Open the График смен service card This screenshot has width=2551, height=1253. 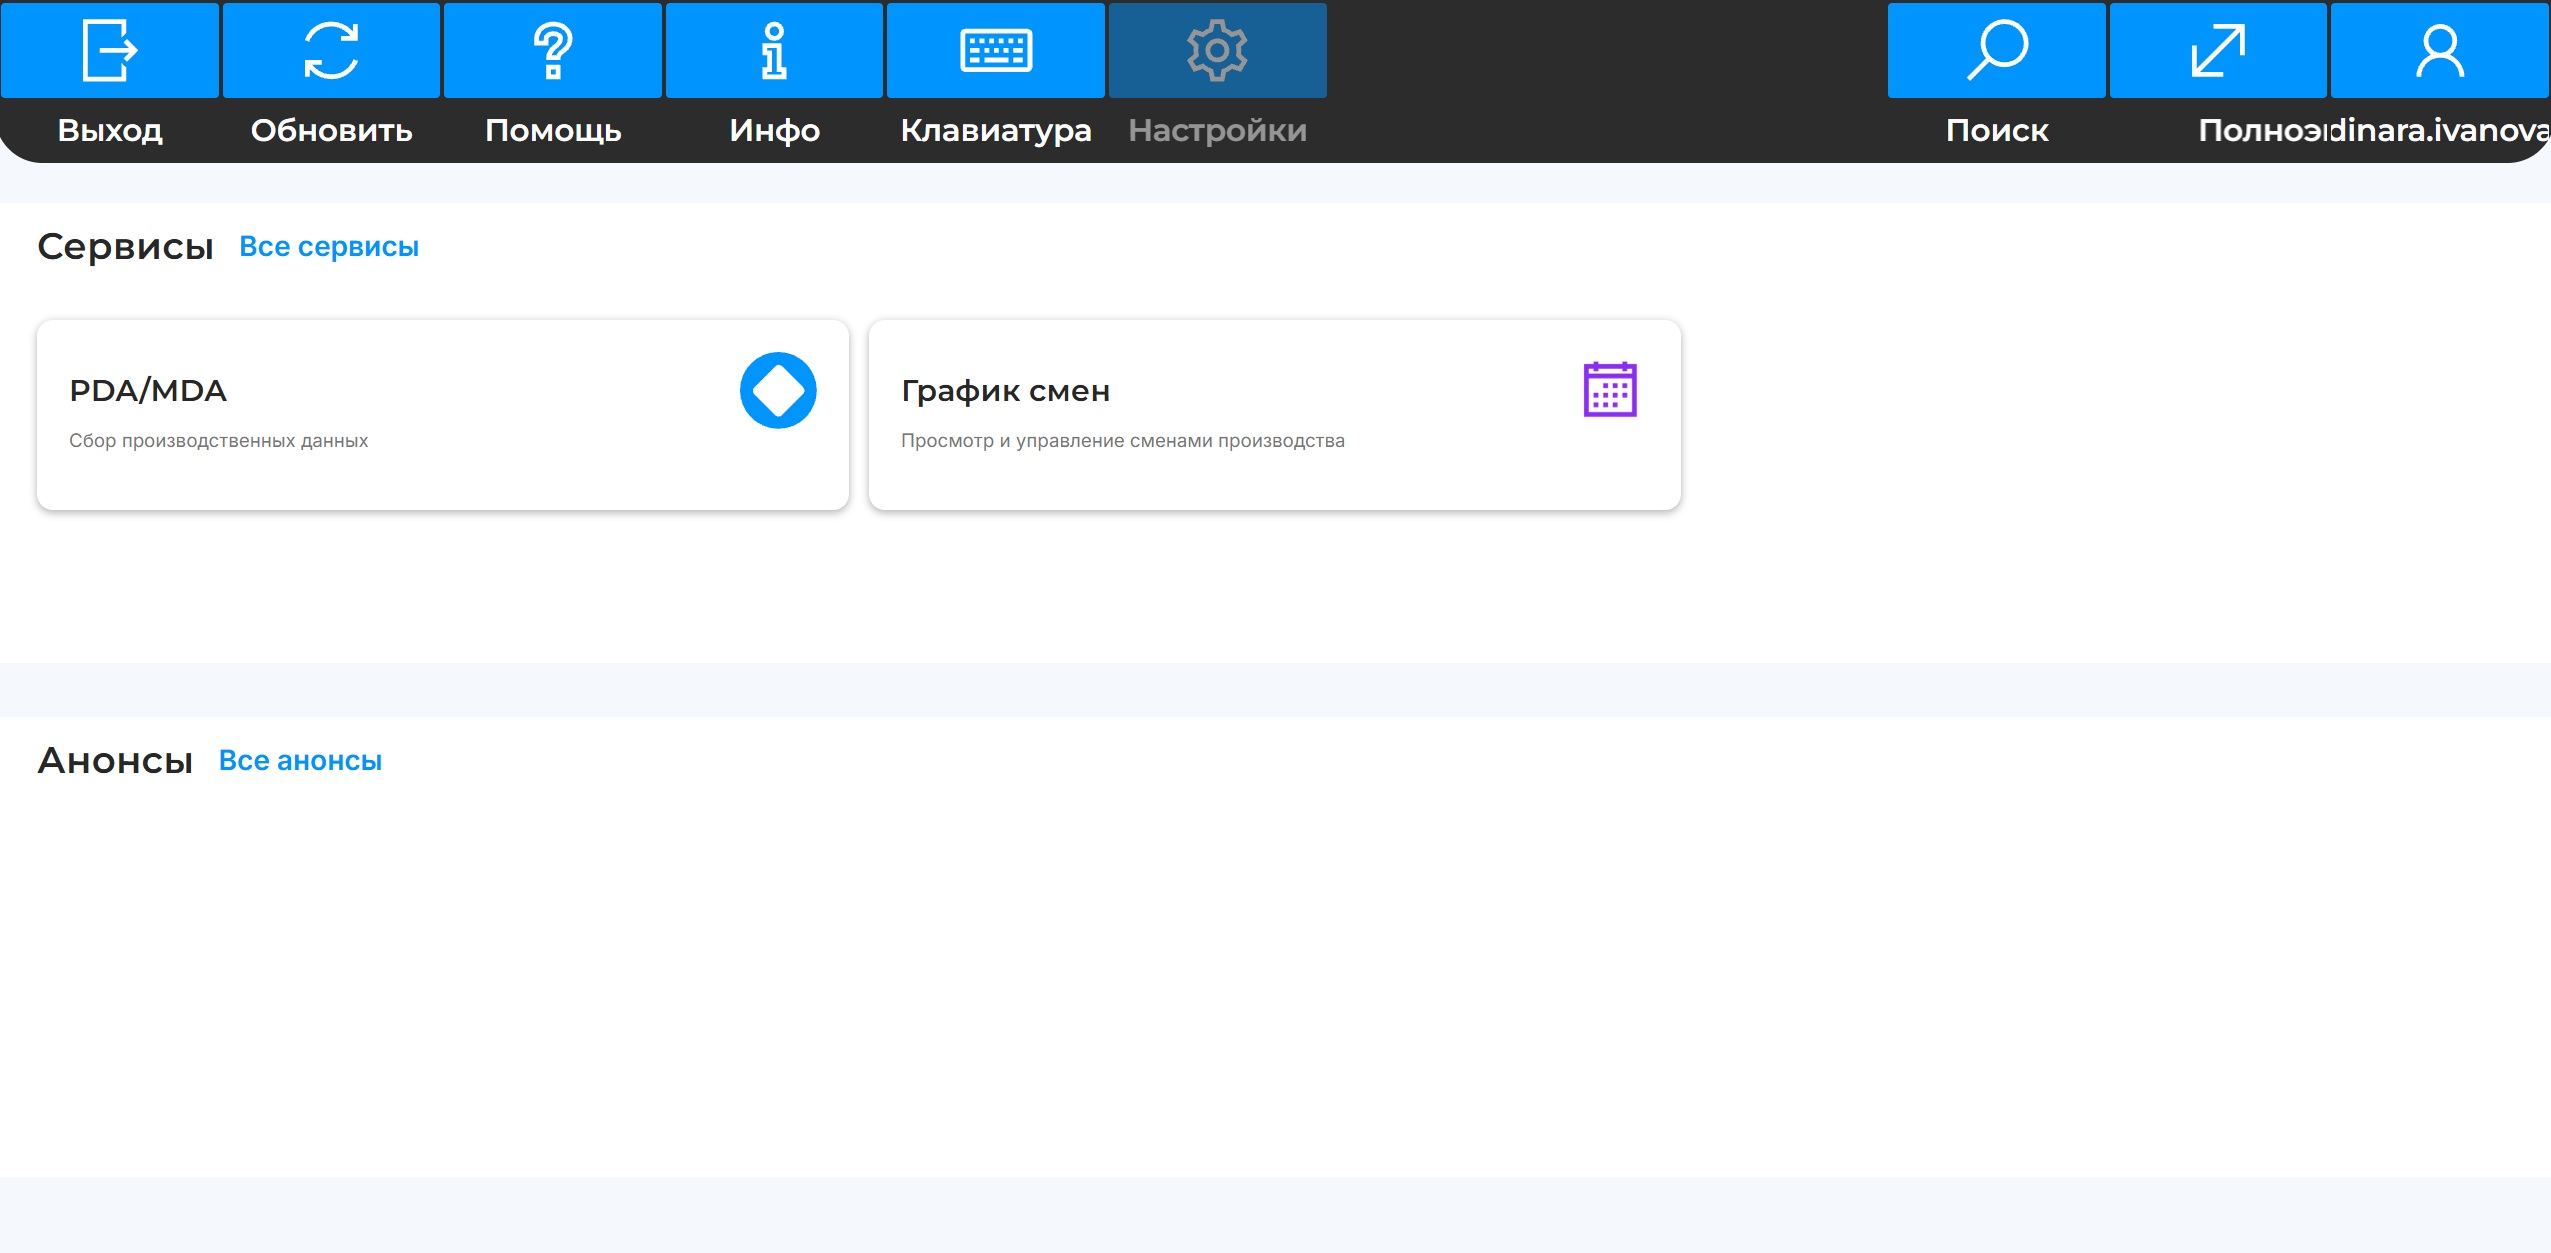(x=1275, y=415)
